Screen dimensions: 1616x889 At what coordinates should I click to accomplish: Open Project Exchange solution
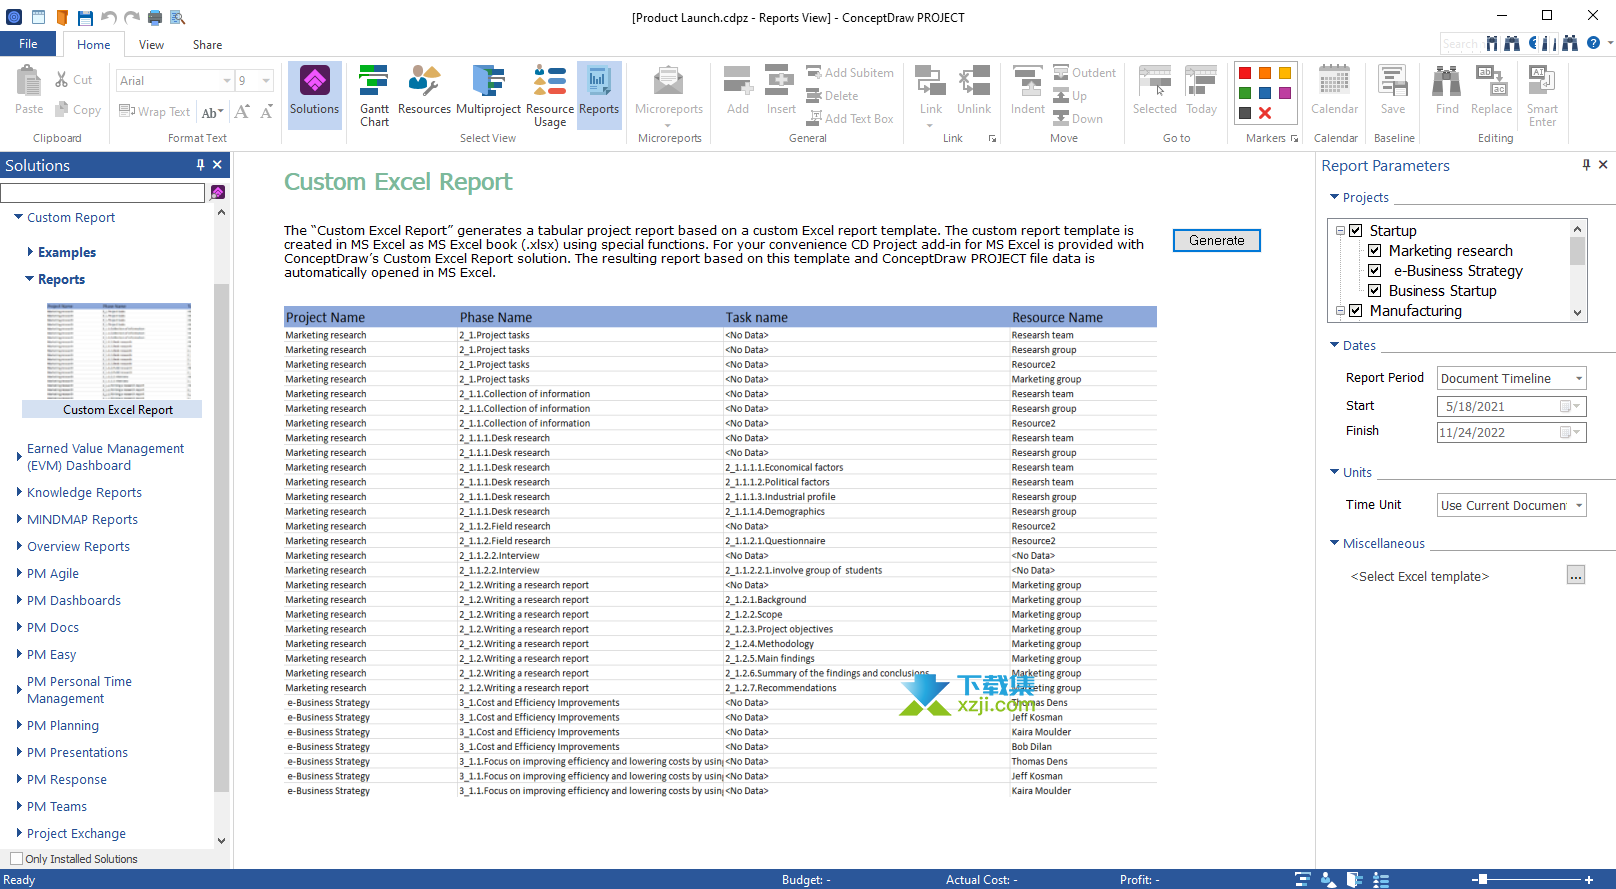[76, 834]
